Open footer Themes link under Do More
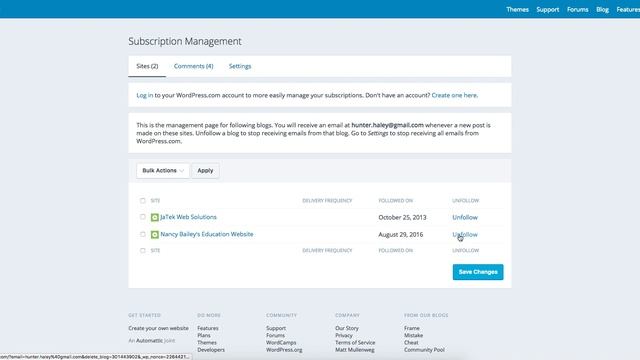Viewport: 640px width, 360px height. pyautogui.click(x=207, y=343)
